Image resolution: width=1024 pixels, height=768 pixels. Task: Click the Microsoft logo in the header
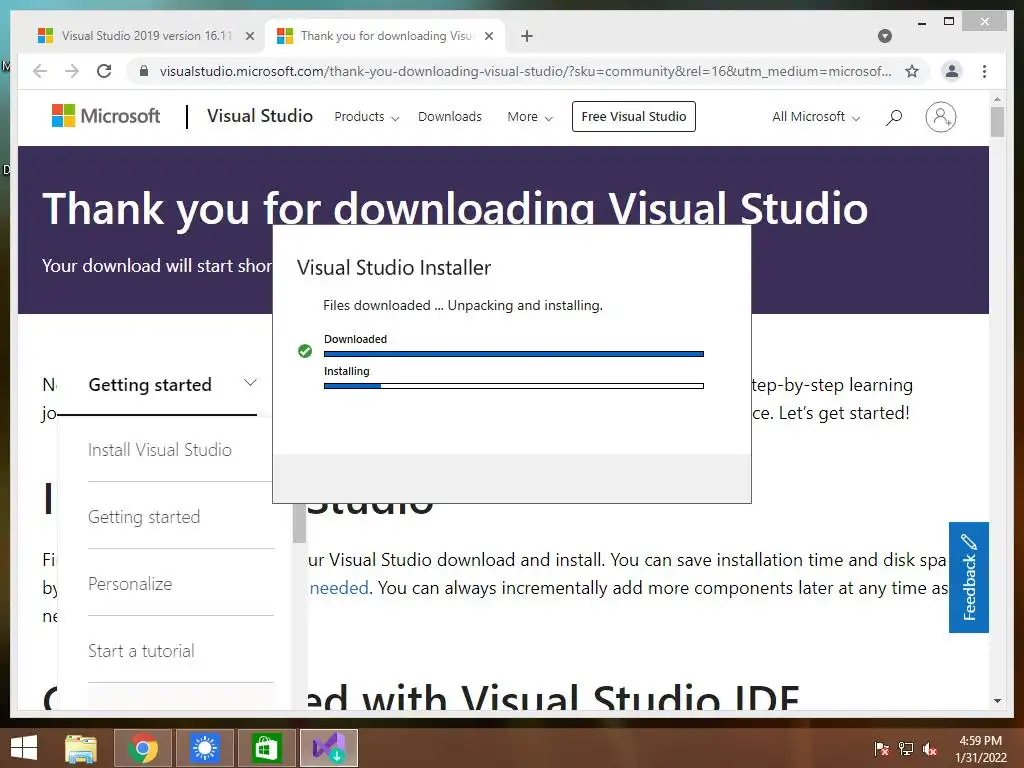click(106, 116)
